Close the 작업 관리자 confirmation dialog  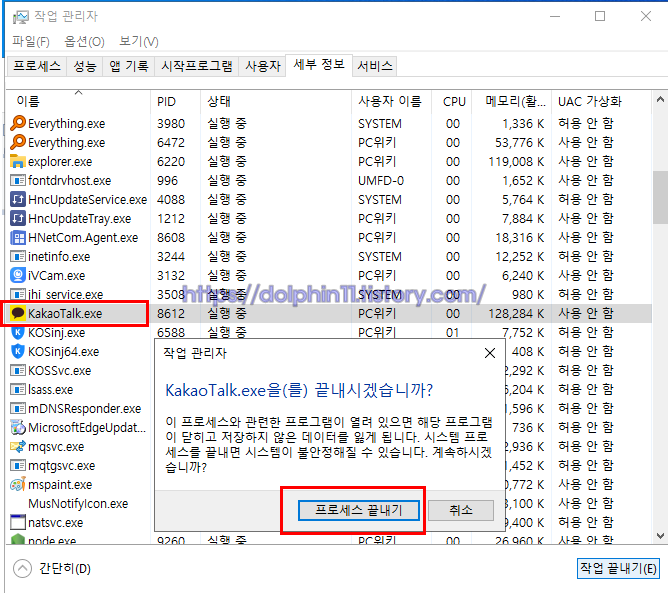(490, 353)
